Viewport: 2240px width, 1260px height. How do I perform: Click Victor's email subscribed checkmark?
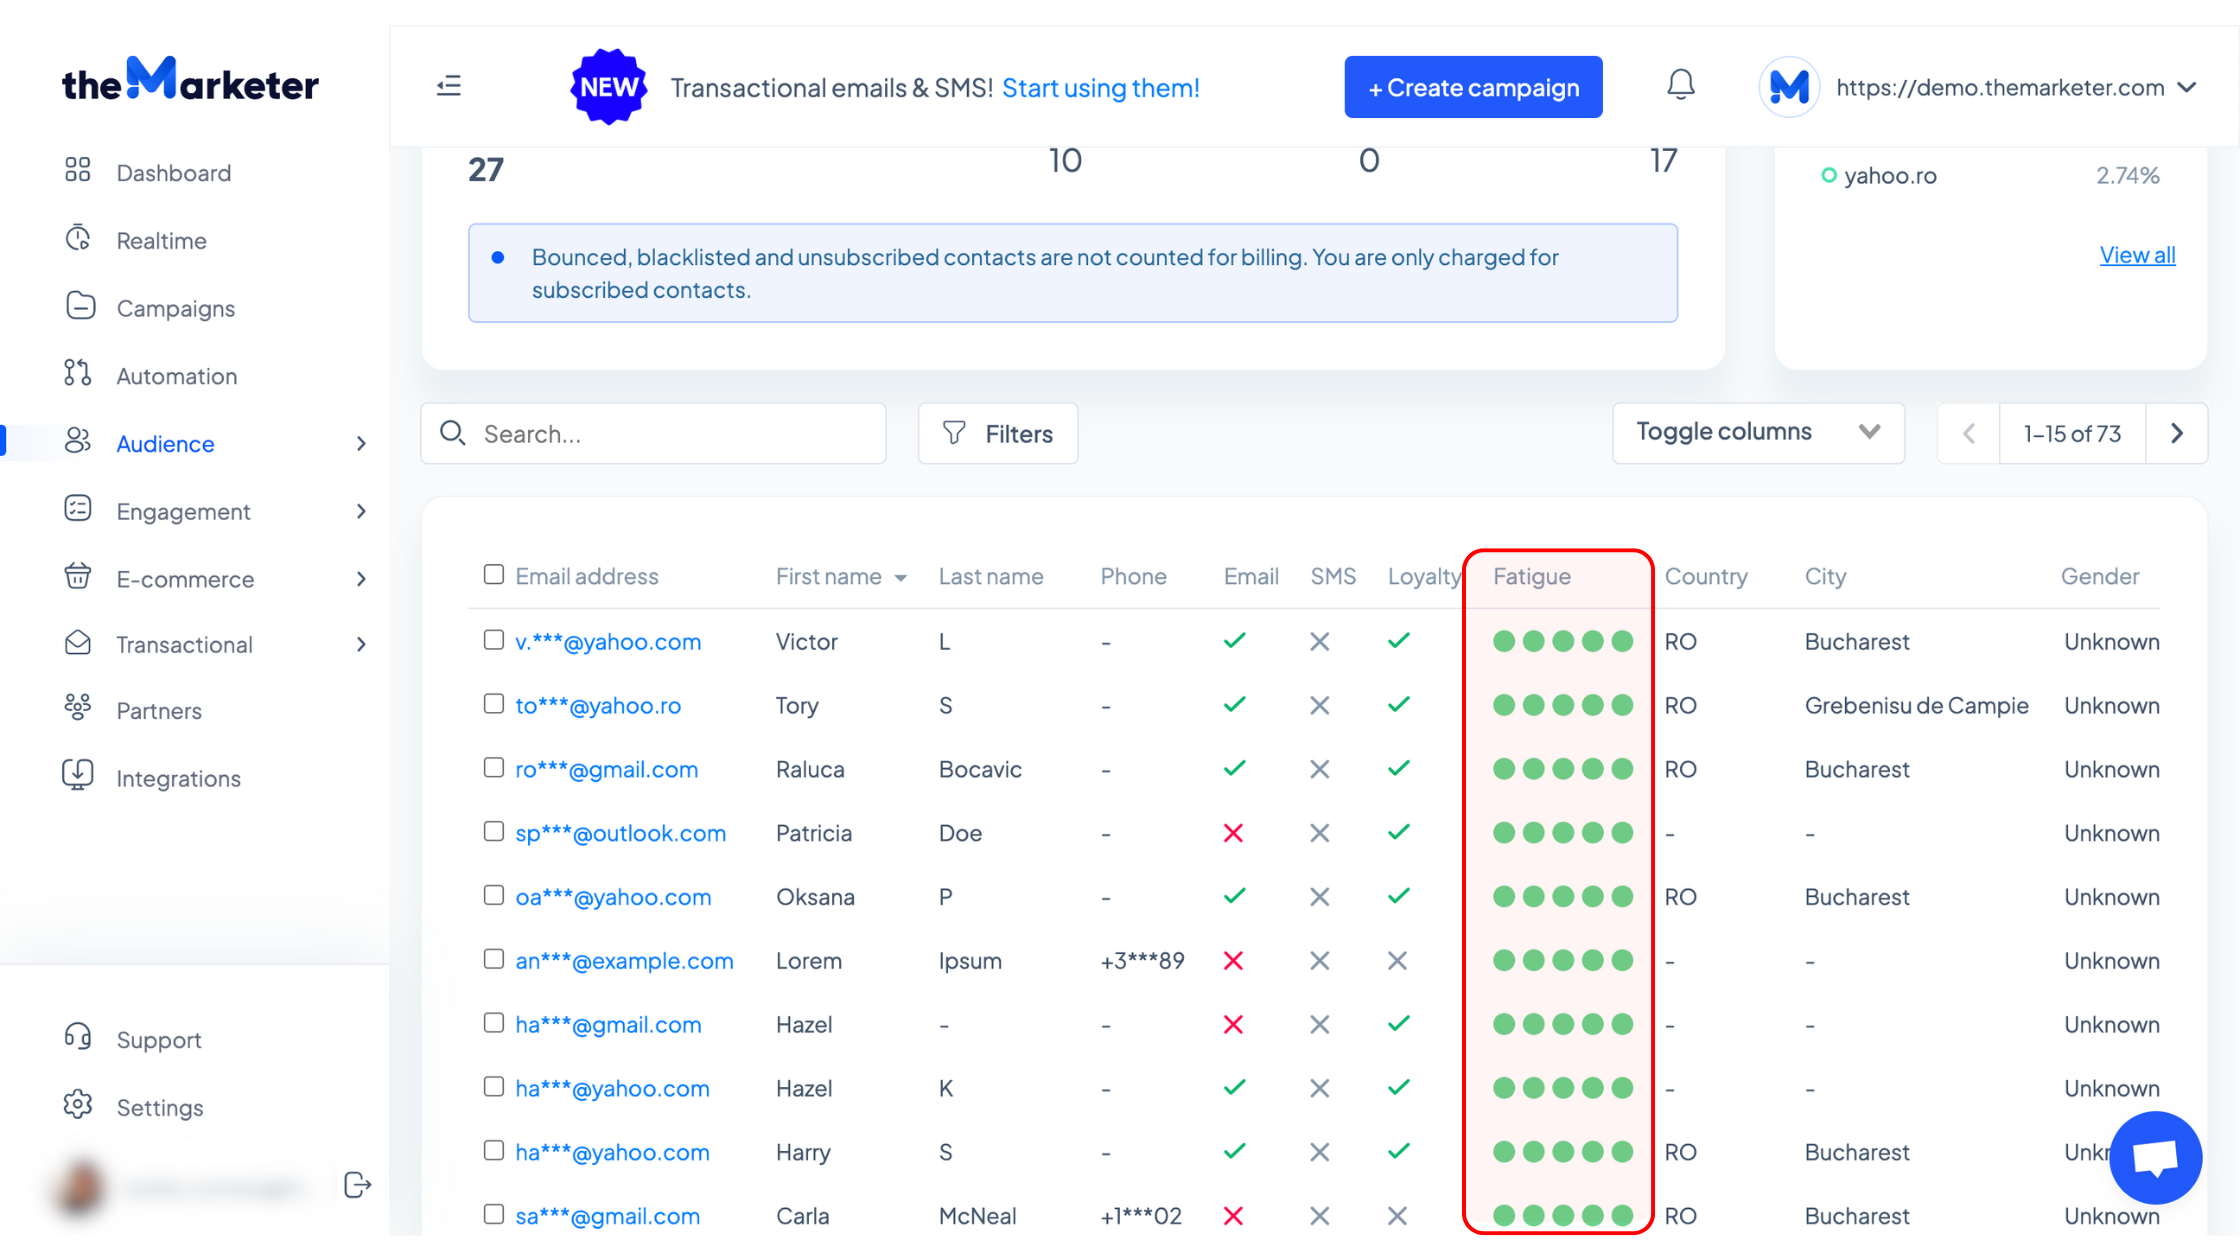click(x=1234, y=641)
